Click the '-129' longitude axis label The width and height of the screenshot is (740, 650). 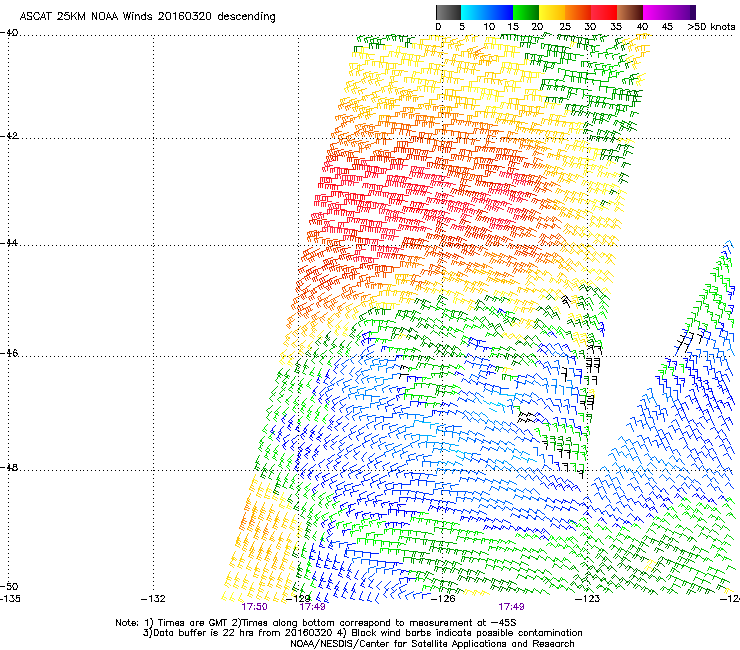[298, 599]
